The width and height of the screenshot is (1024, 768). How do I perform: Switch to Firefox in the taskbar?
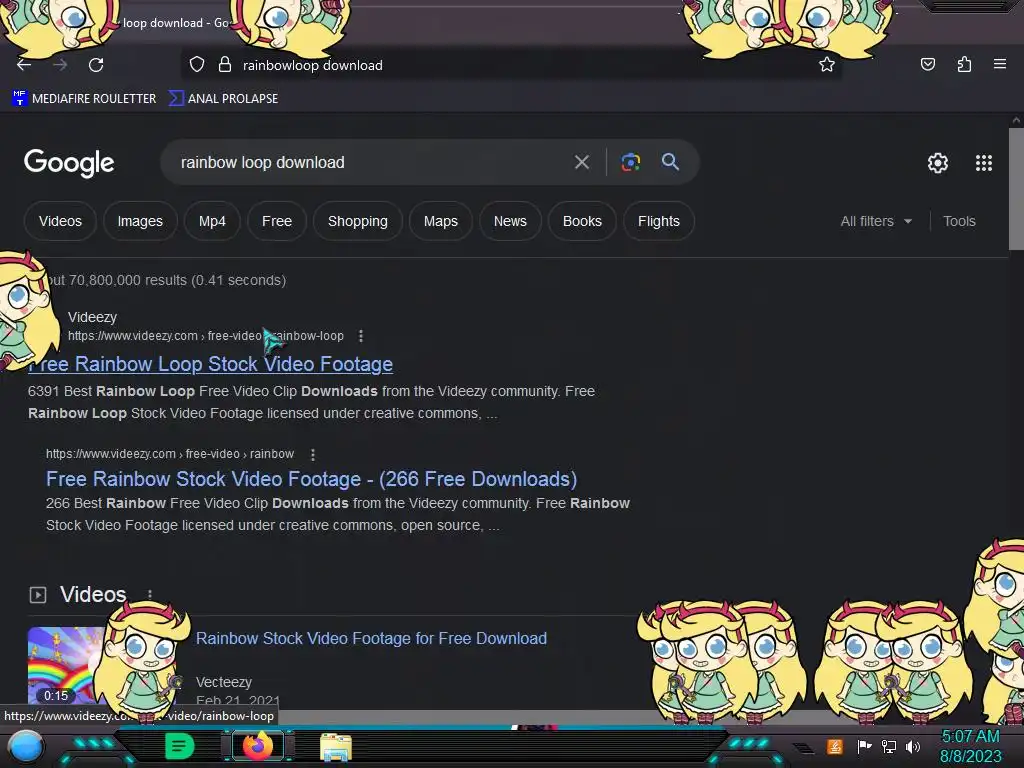[x=257, y=746]
